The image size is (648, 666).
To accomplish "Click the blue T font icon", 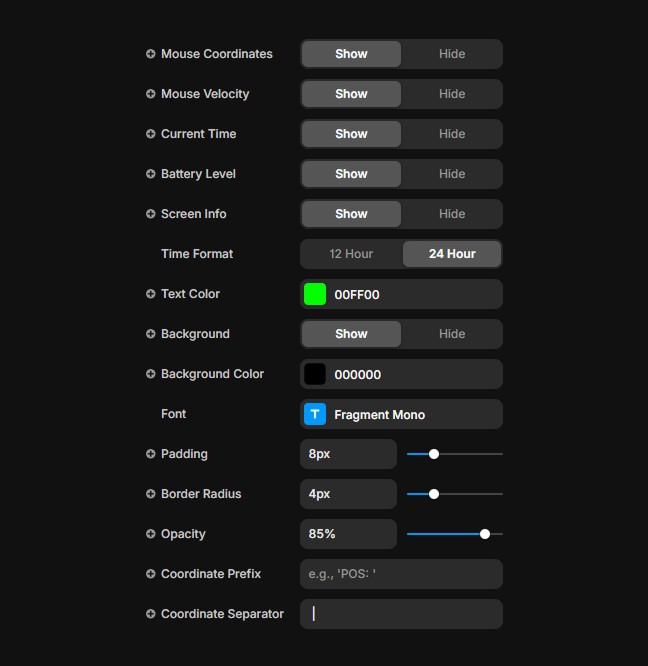I will 315,414.
